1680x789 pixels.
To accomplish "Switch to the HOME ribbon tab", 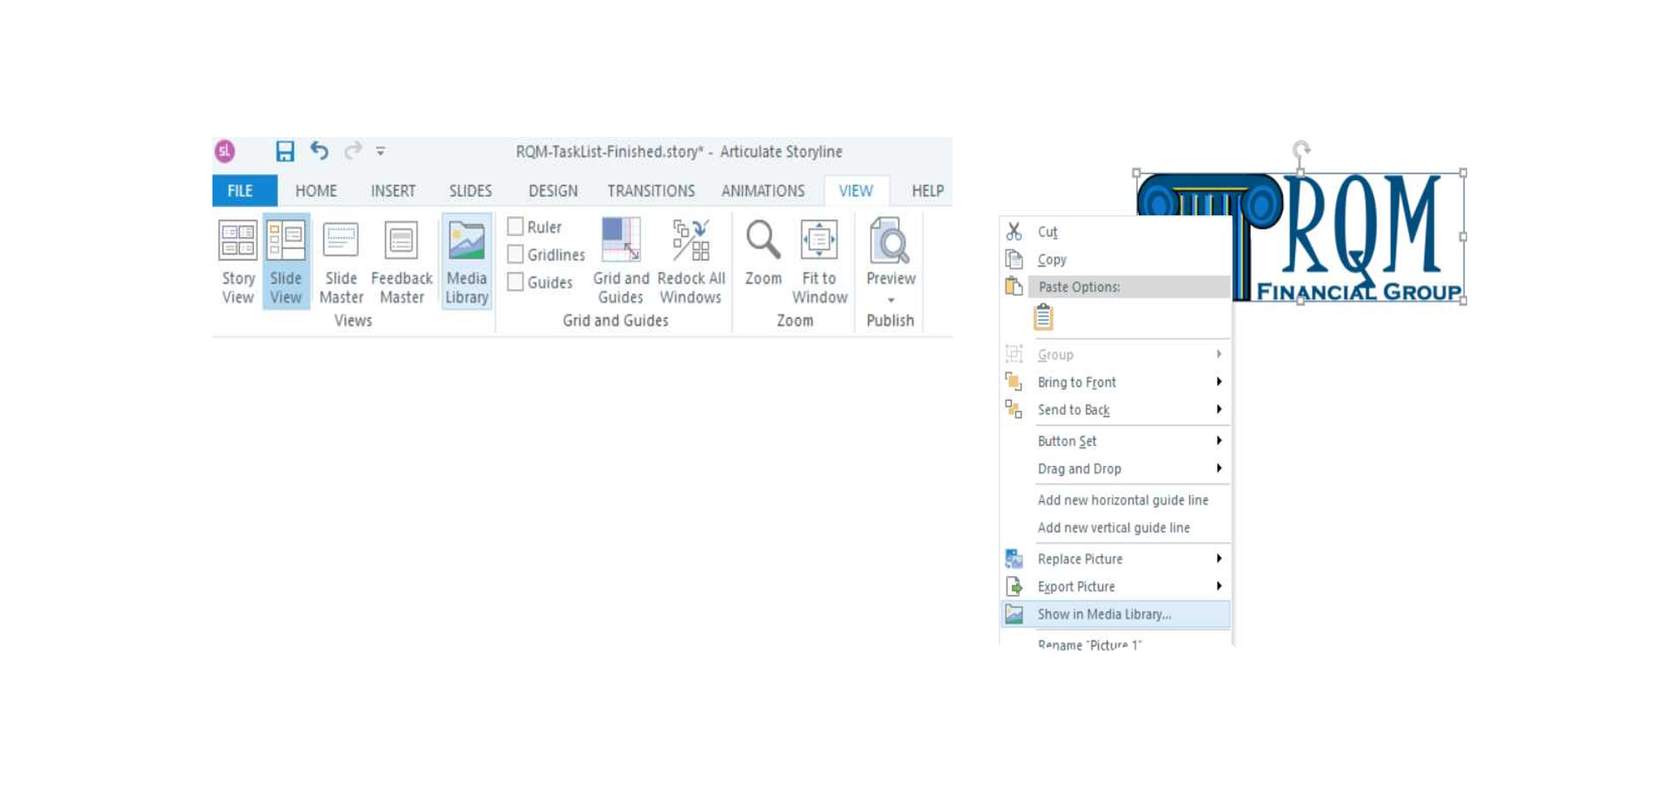I will (316, 190).
